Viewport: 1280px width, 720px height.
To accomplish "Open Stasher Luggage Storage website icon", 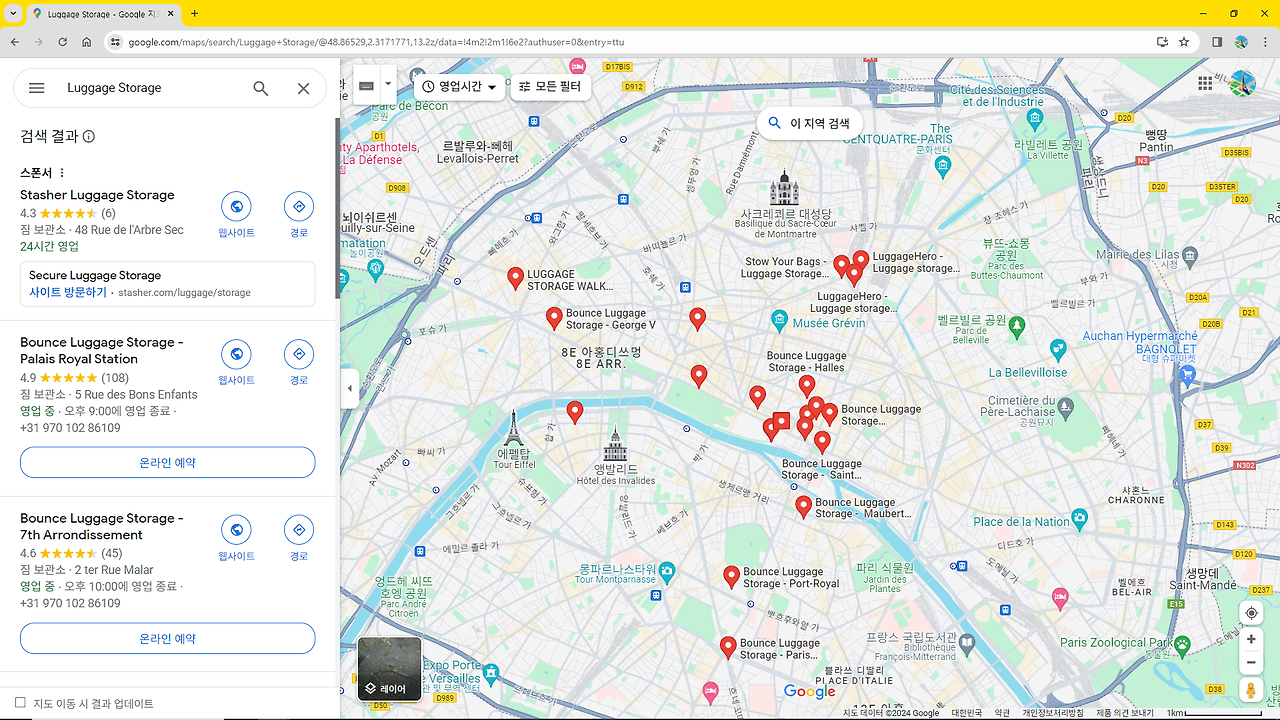I will click(237, 207).
